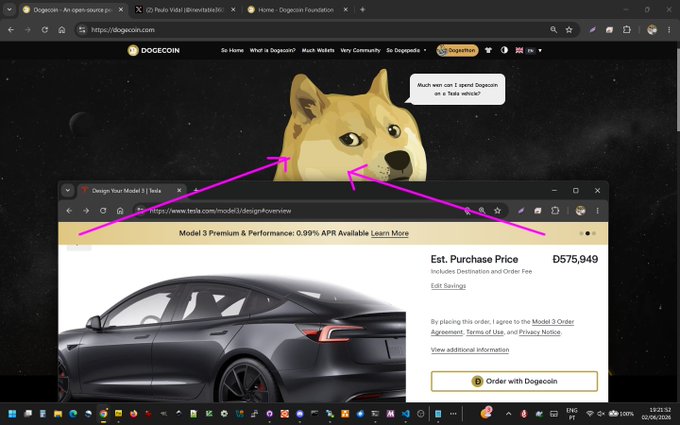Open extensions puzzle icon in Tesla window
The image size is (680, 425).
(x=555, y=211)
